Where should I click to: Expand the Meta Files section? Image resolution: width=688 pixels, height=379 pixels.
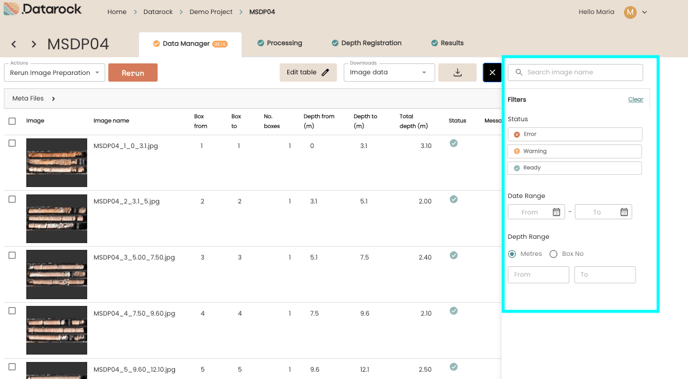tap(34, 99)
